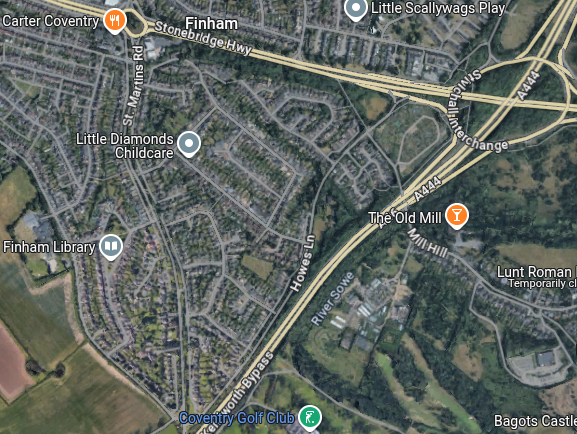Select the Little Scallywags Play label

click(x=438, y=8)
